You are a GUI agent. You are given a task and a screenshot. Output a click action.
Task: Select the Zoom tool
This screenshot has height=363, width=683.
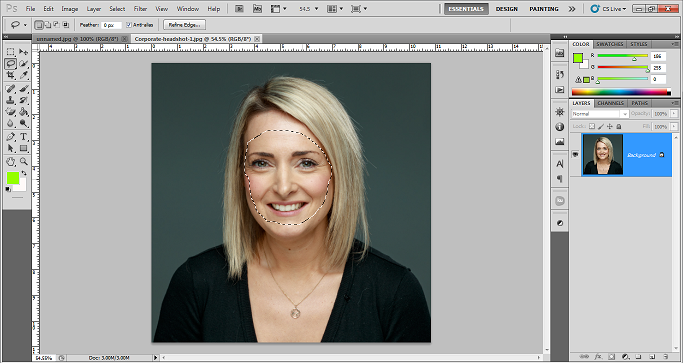[x=24, y=162]
